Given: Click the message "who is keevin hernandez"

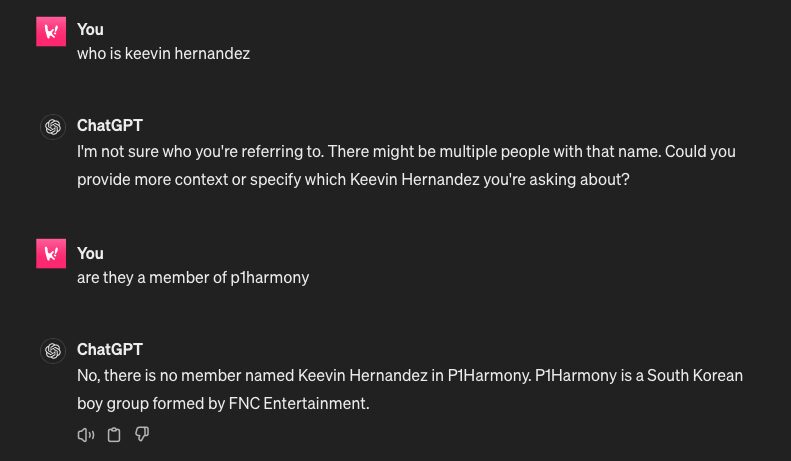Looking at the screenshot, I should [x=163, y=54].
